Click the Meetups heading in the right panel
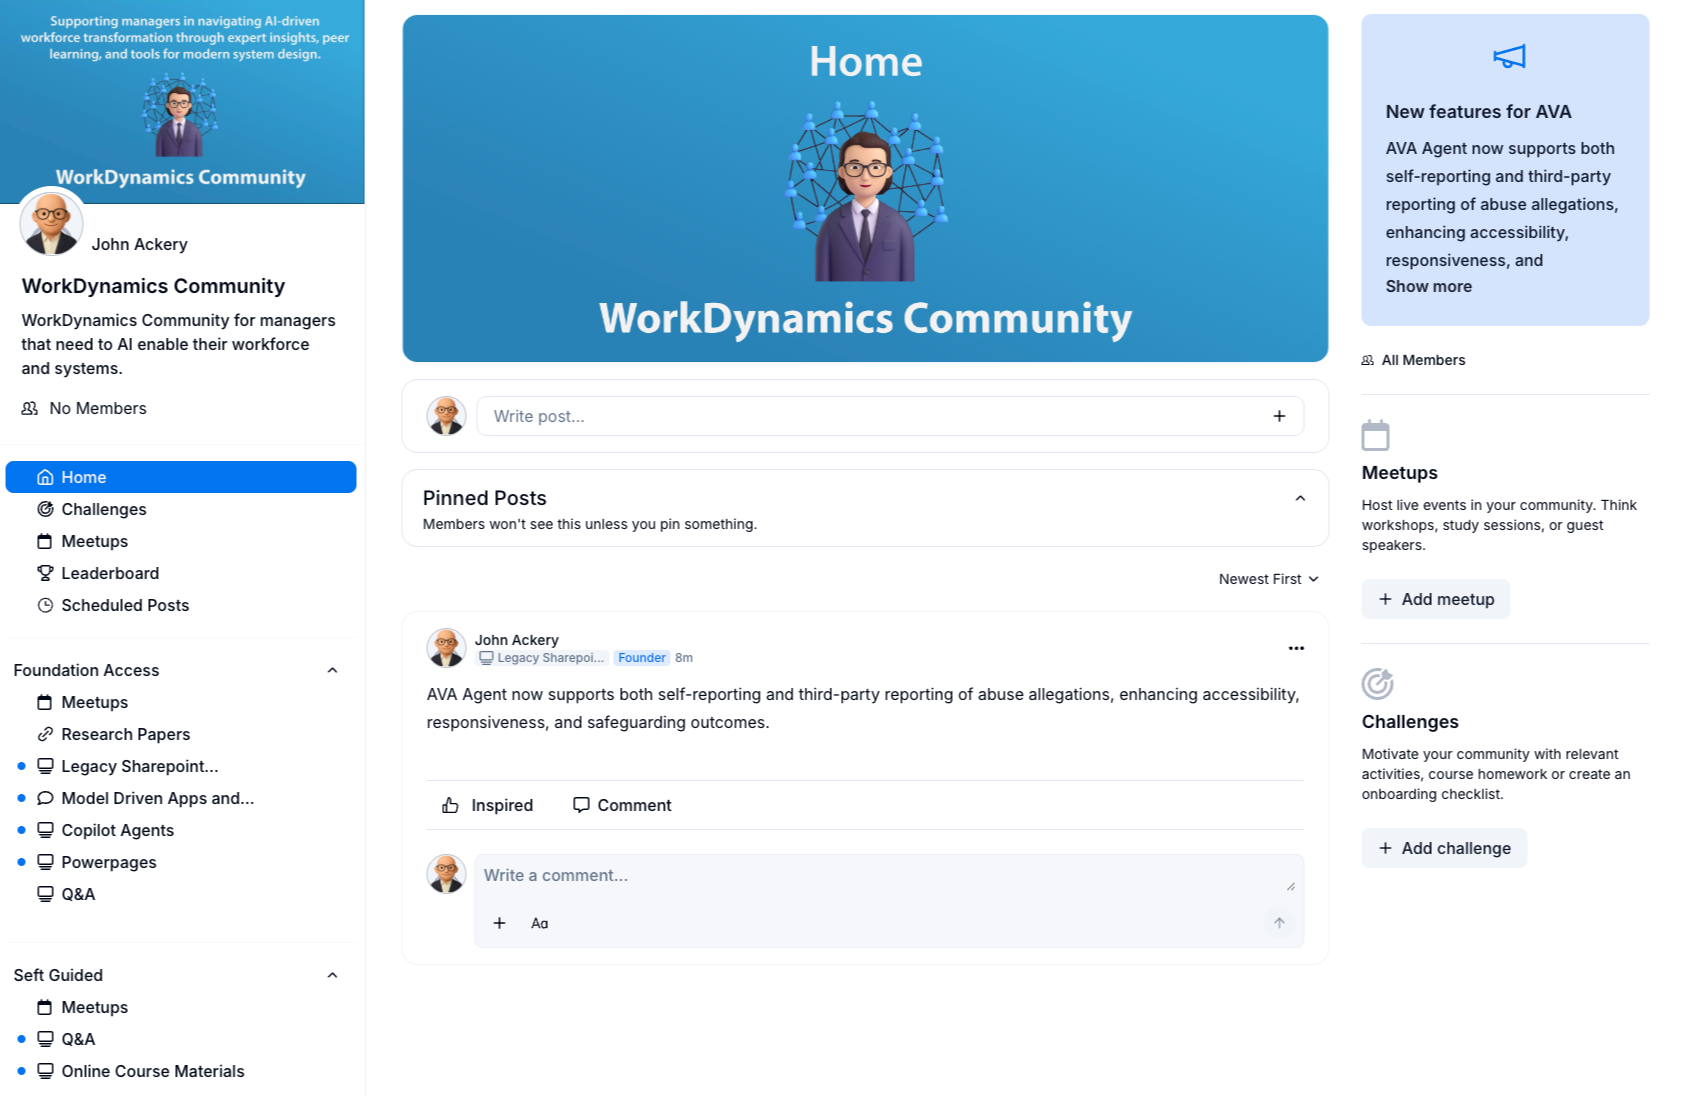 click(1400, 473)
